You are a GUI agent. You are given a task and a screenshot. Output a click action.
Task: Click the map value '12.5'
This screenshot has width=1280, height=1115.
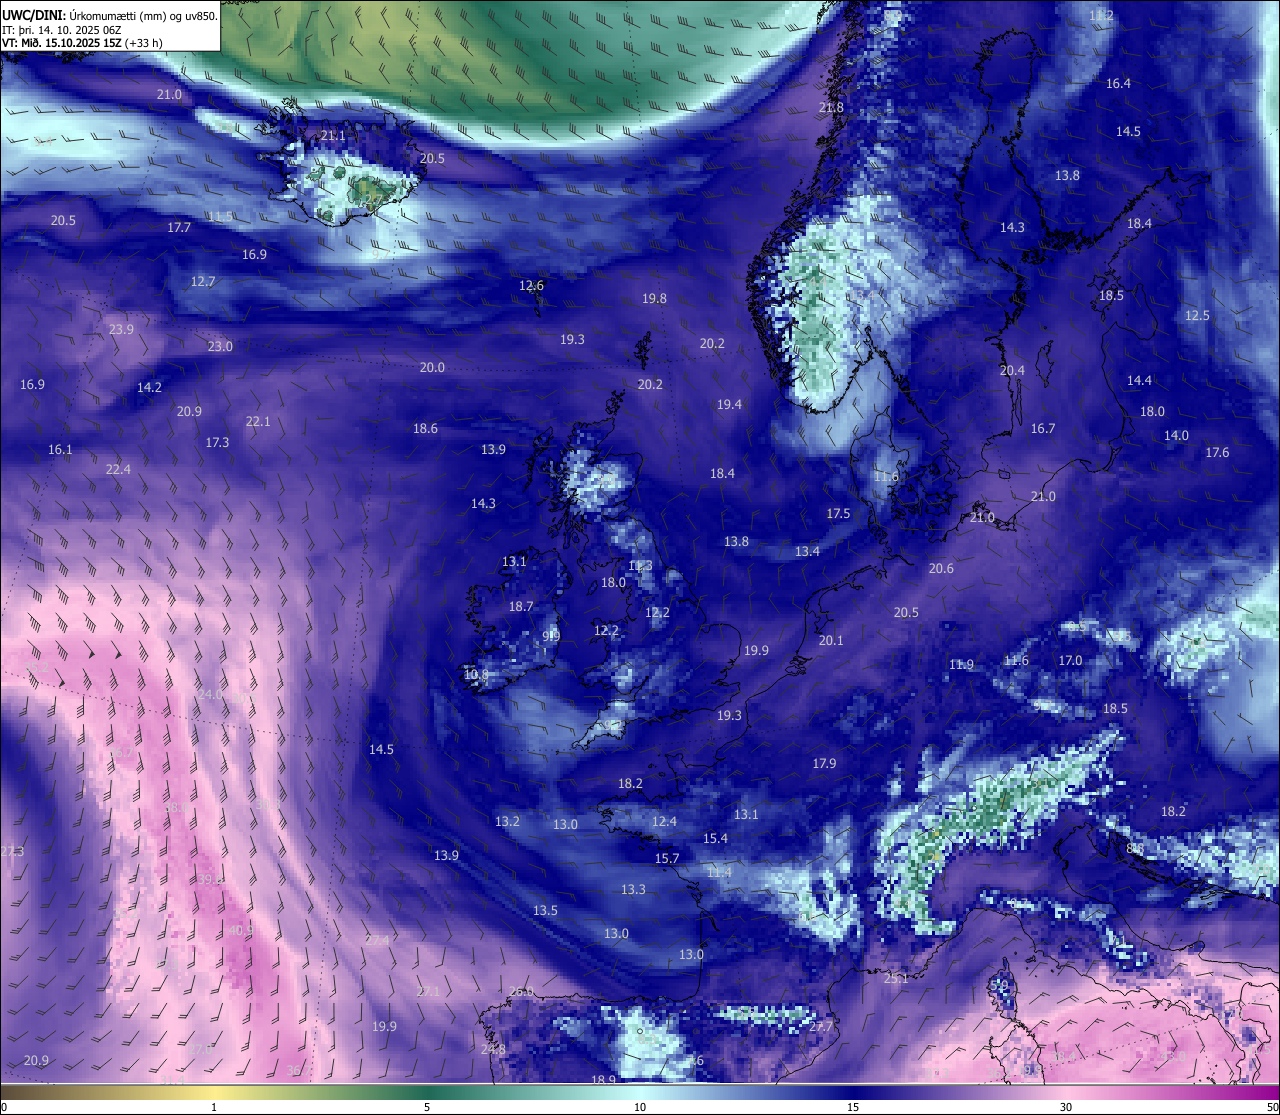tap(1197, 316)
